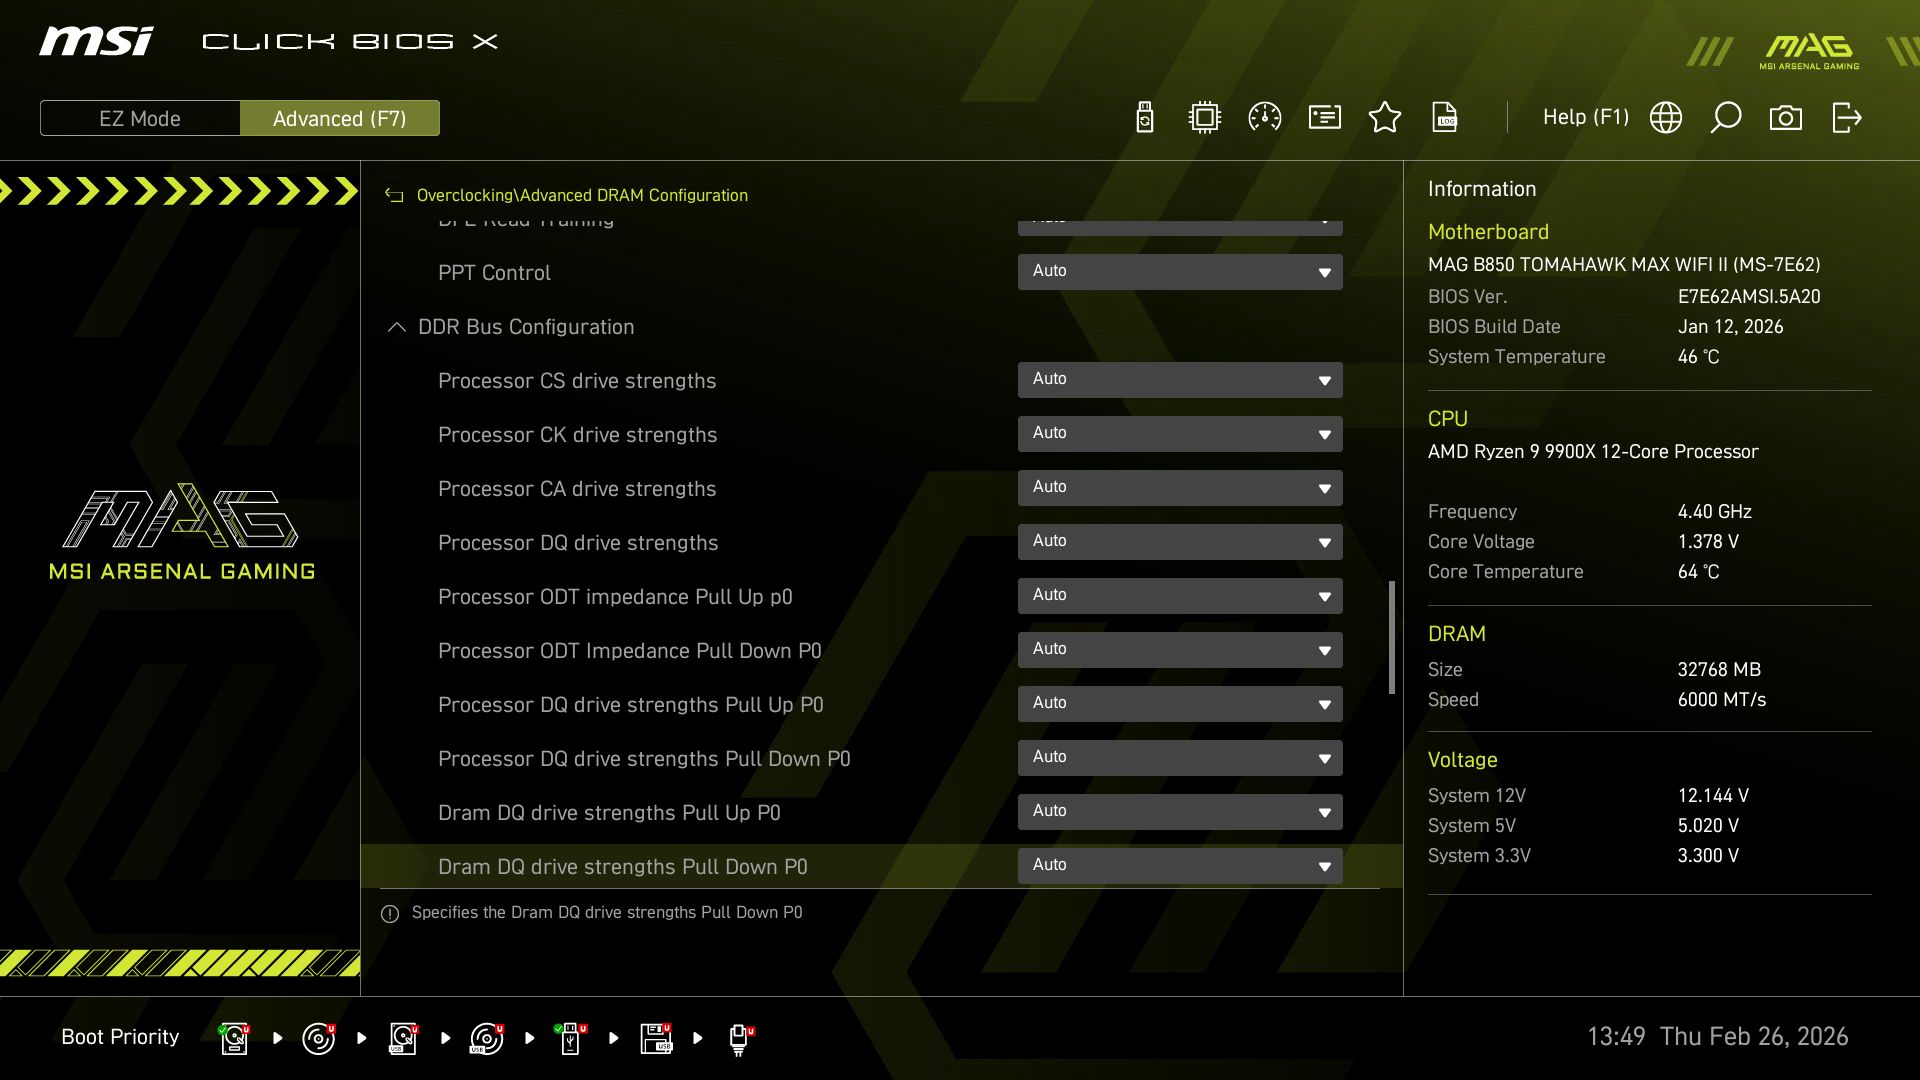Image resolution: width=1920 pixels, height=1080 pixels.
Task: Take a screenshot with the camera icon
Action: 1787,117
